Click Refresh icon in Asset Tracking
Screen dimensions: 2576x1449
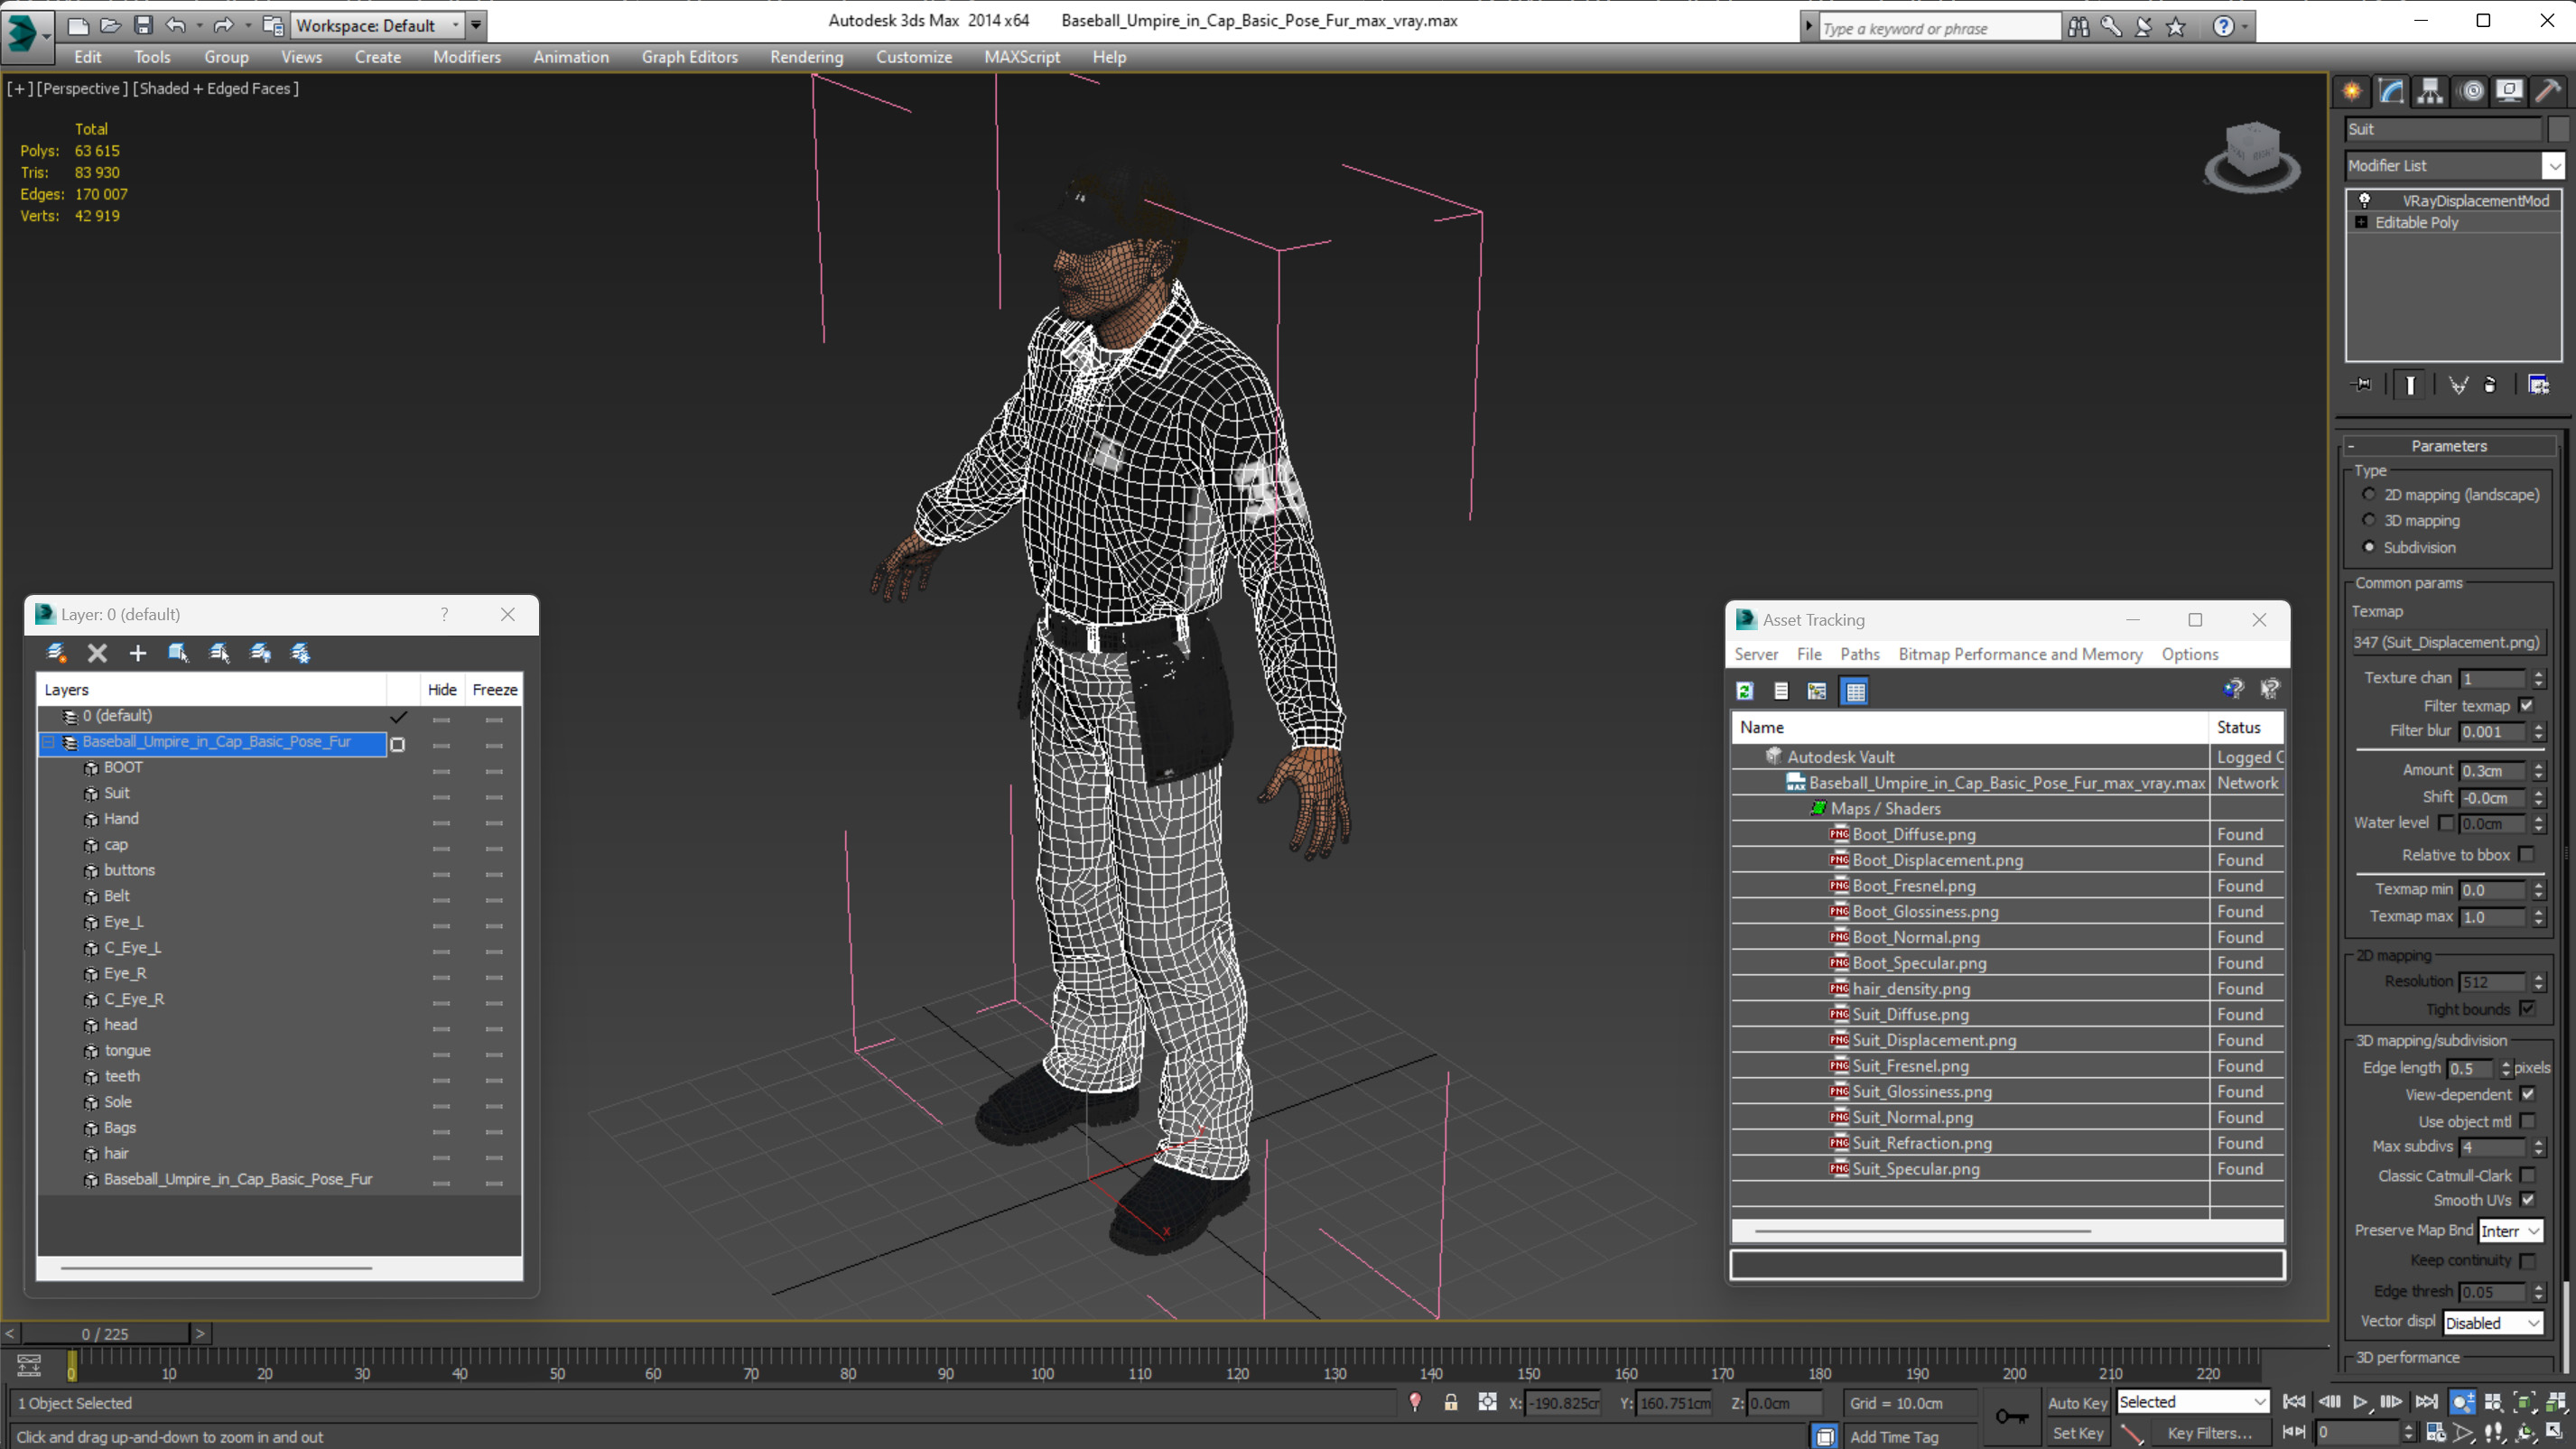[1745, 691]
